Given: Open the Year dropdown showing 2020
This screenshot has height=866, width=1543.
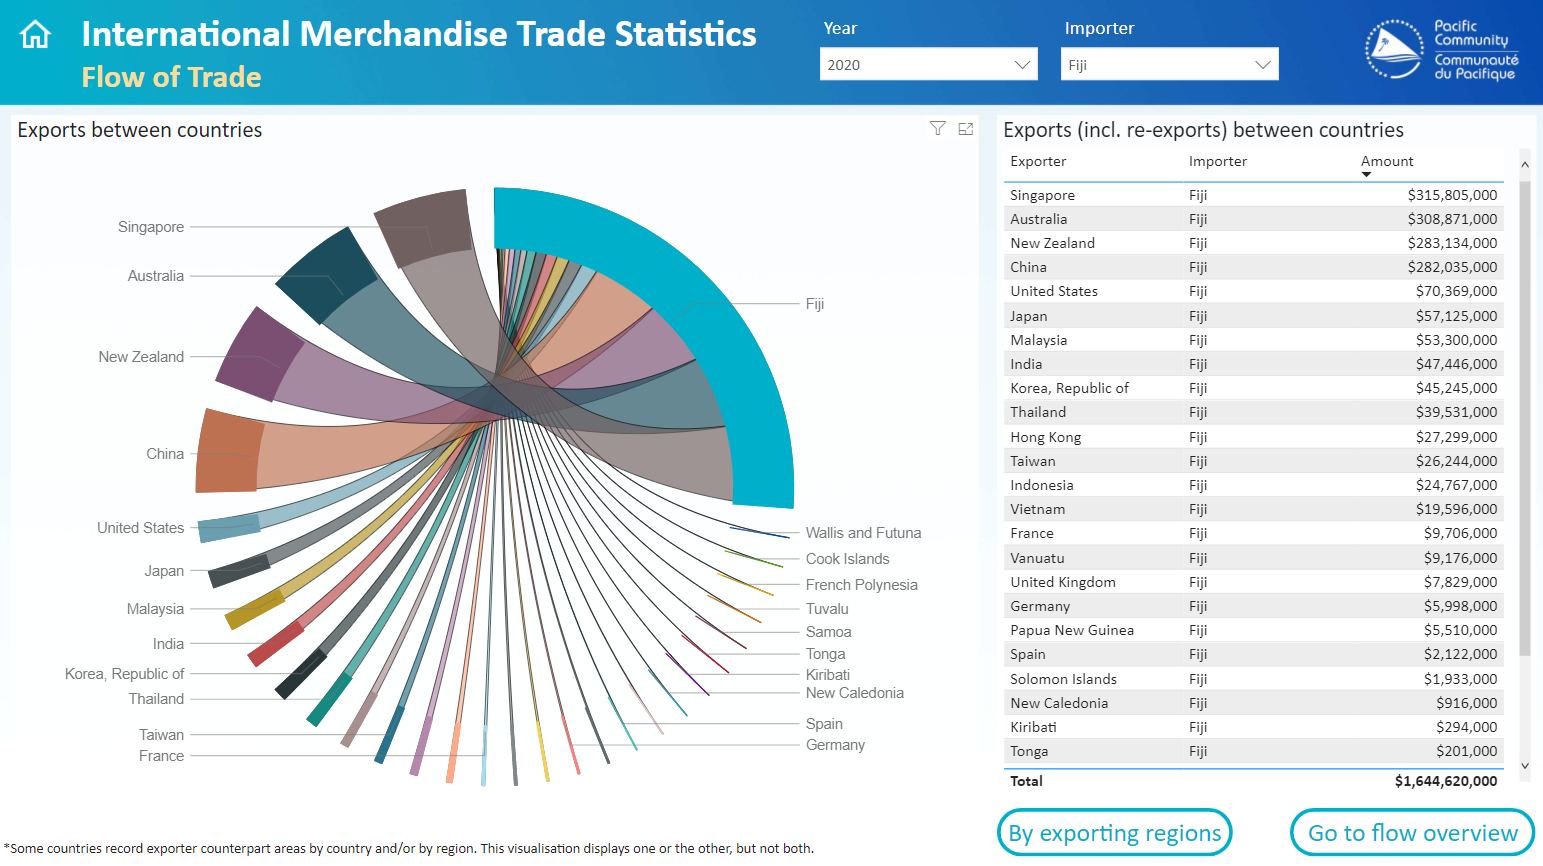Looking at the screenshot, I should click(928, 65).
